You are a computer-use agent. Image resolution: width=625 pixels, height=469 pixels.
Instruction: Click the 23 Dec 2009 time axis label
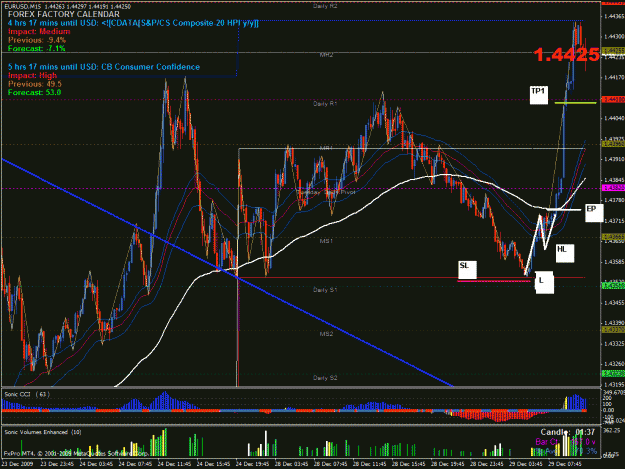click(18, 464)
